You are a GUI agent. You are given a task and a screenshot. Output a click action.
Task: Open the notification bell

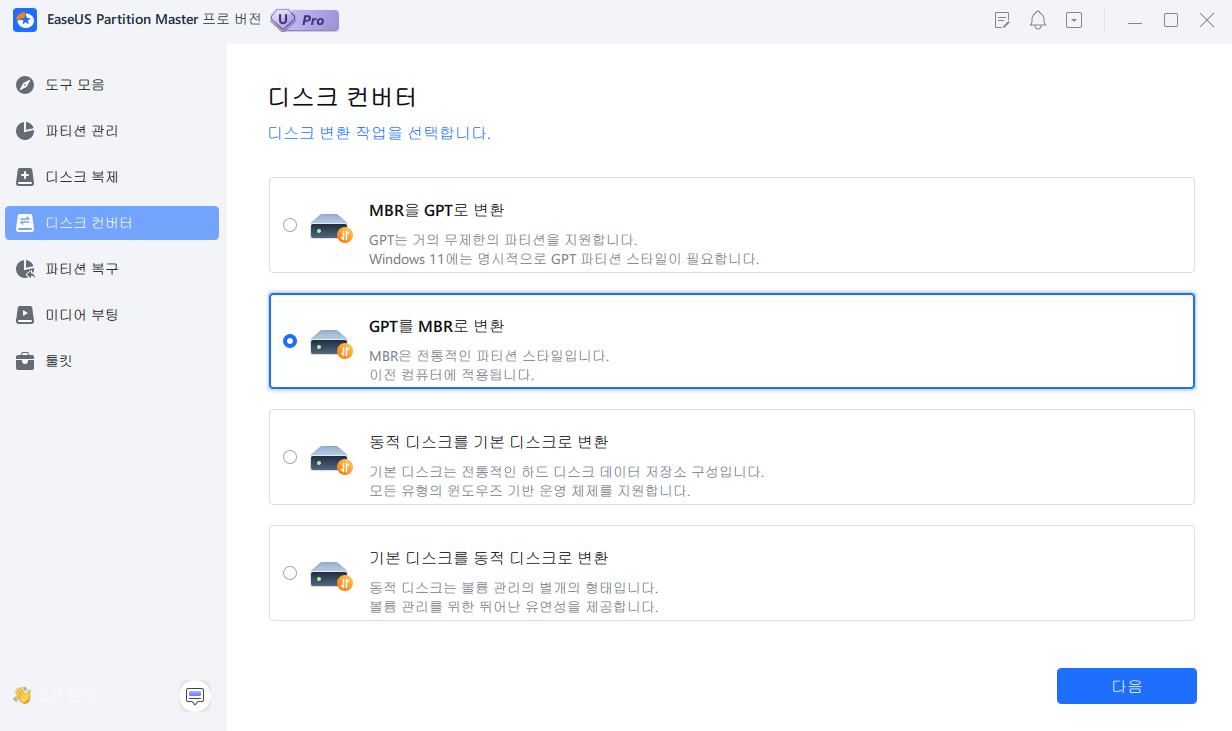[1038, 19]
